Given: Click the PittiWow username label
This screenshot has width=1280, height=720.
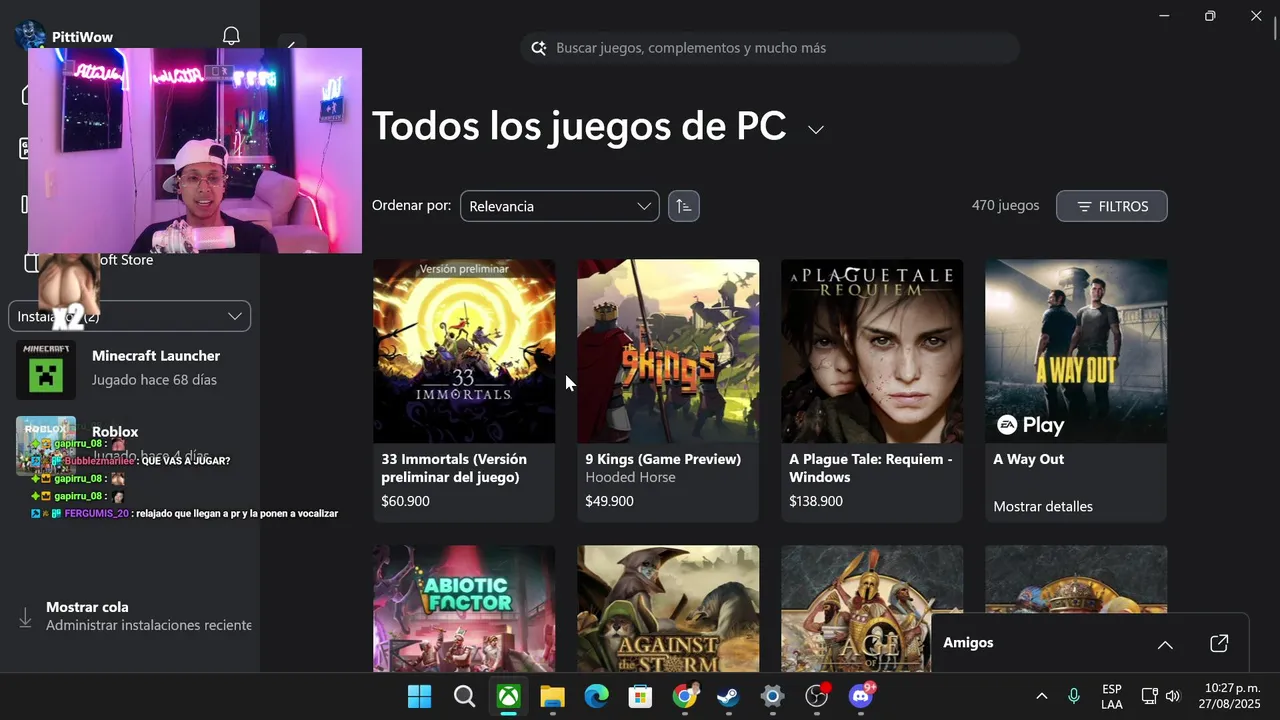Looking at the screenshot, I should point(82,37).
